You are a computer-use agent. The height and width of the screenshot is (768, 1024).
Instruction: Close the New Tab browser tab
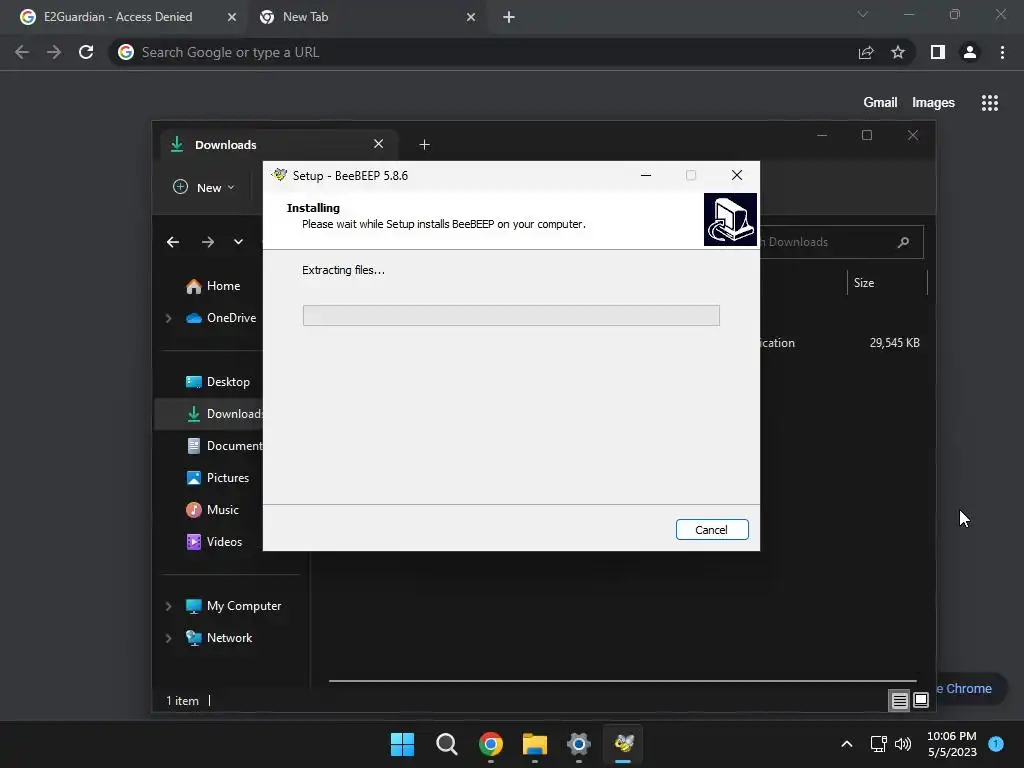click(471, 18)
